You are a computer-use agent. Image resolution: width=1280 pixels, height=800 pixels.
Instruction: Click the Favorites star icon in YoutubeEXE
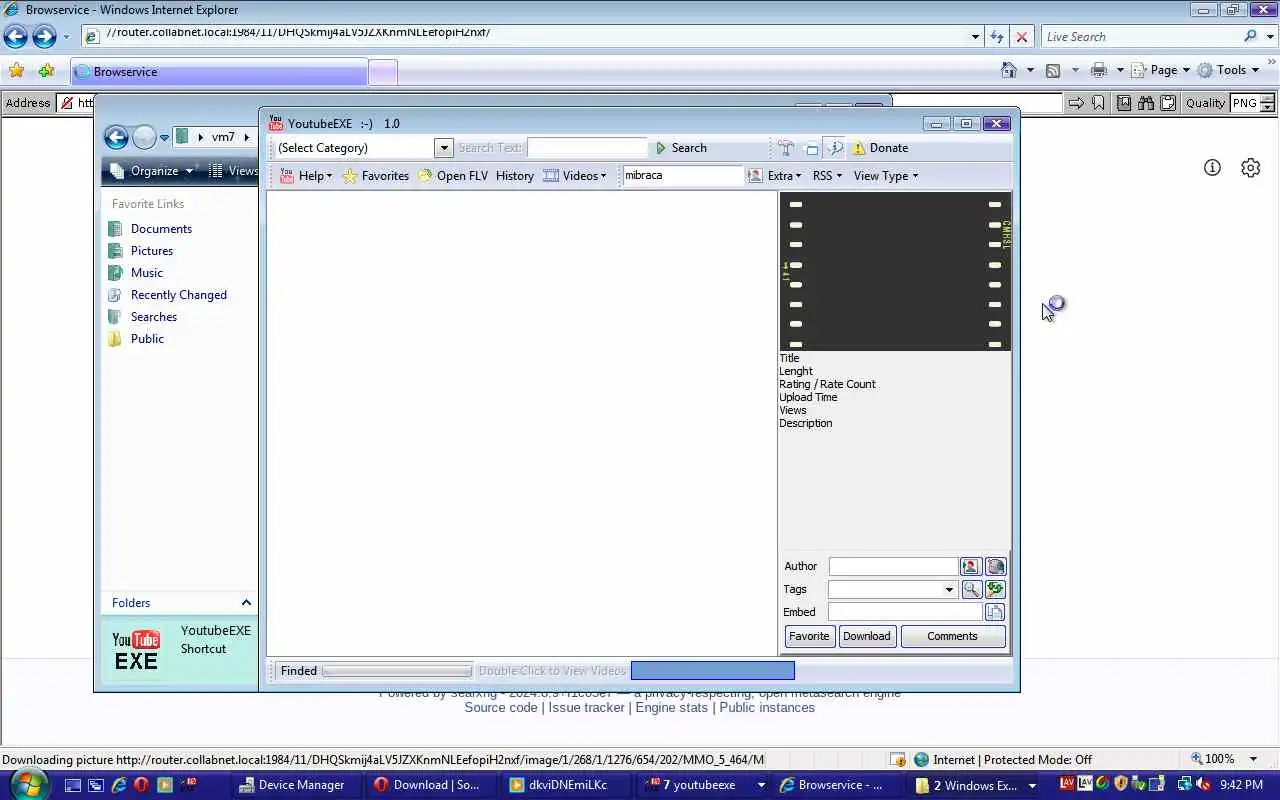pos(350,176)
